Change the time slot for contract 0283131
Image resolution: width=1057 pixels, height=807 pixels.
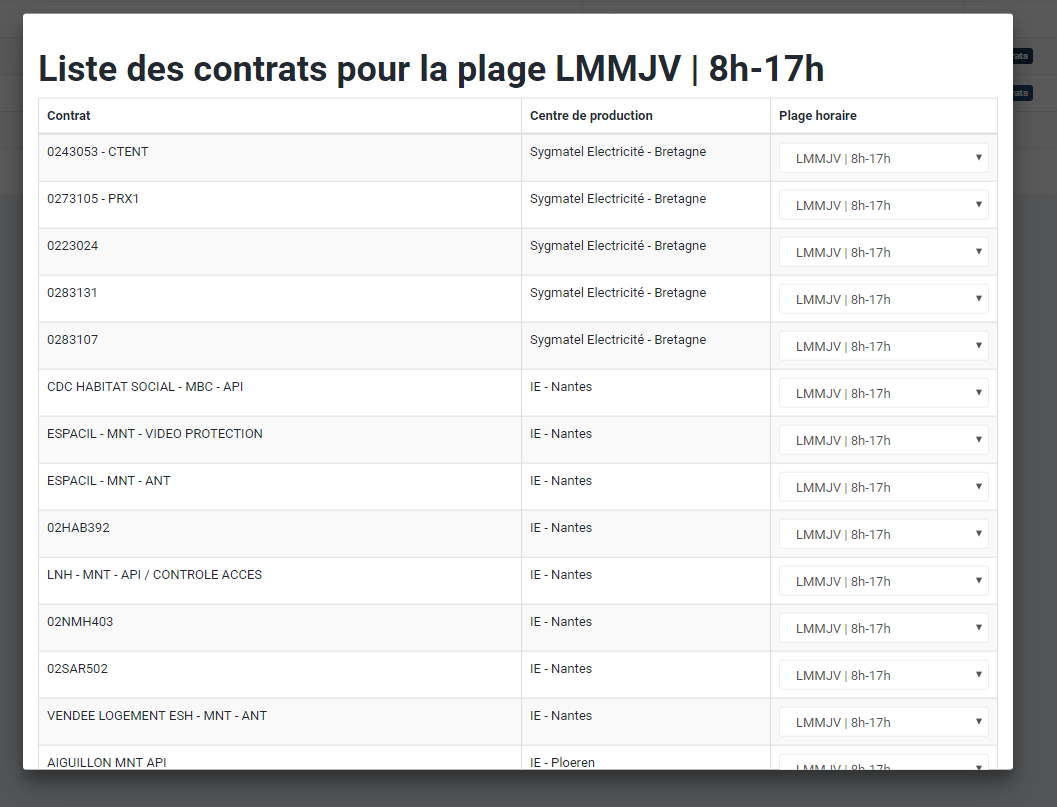tap(883, 299)
